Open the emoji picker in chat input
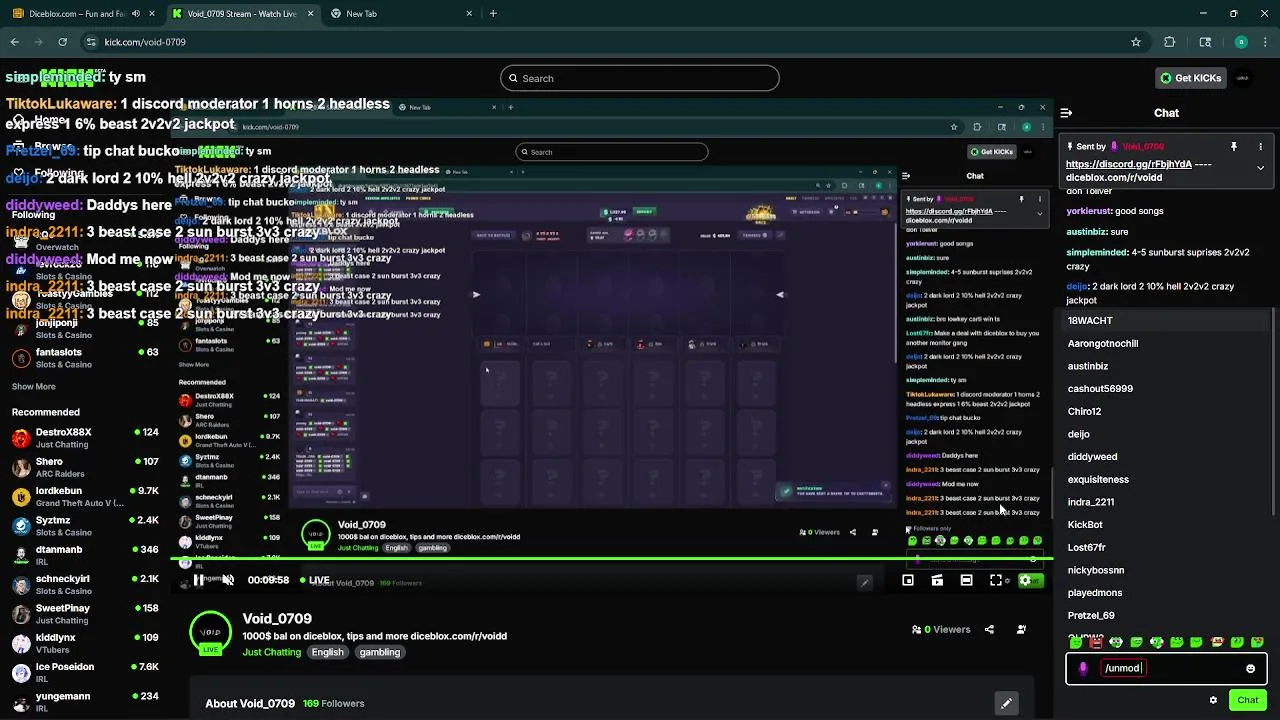 point(1250,668)
